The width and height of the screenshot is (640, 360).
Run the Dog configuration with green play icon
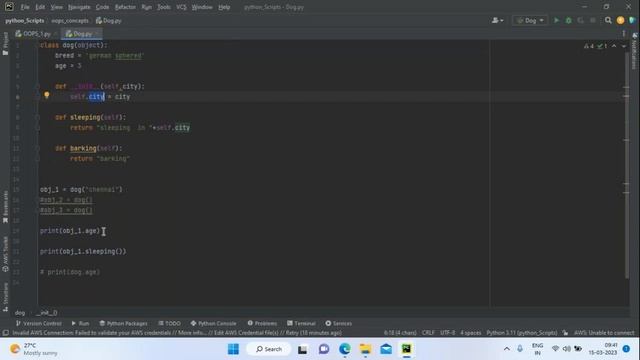tap(556, 20)
